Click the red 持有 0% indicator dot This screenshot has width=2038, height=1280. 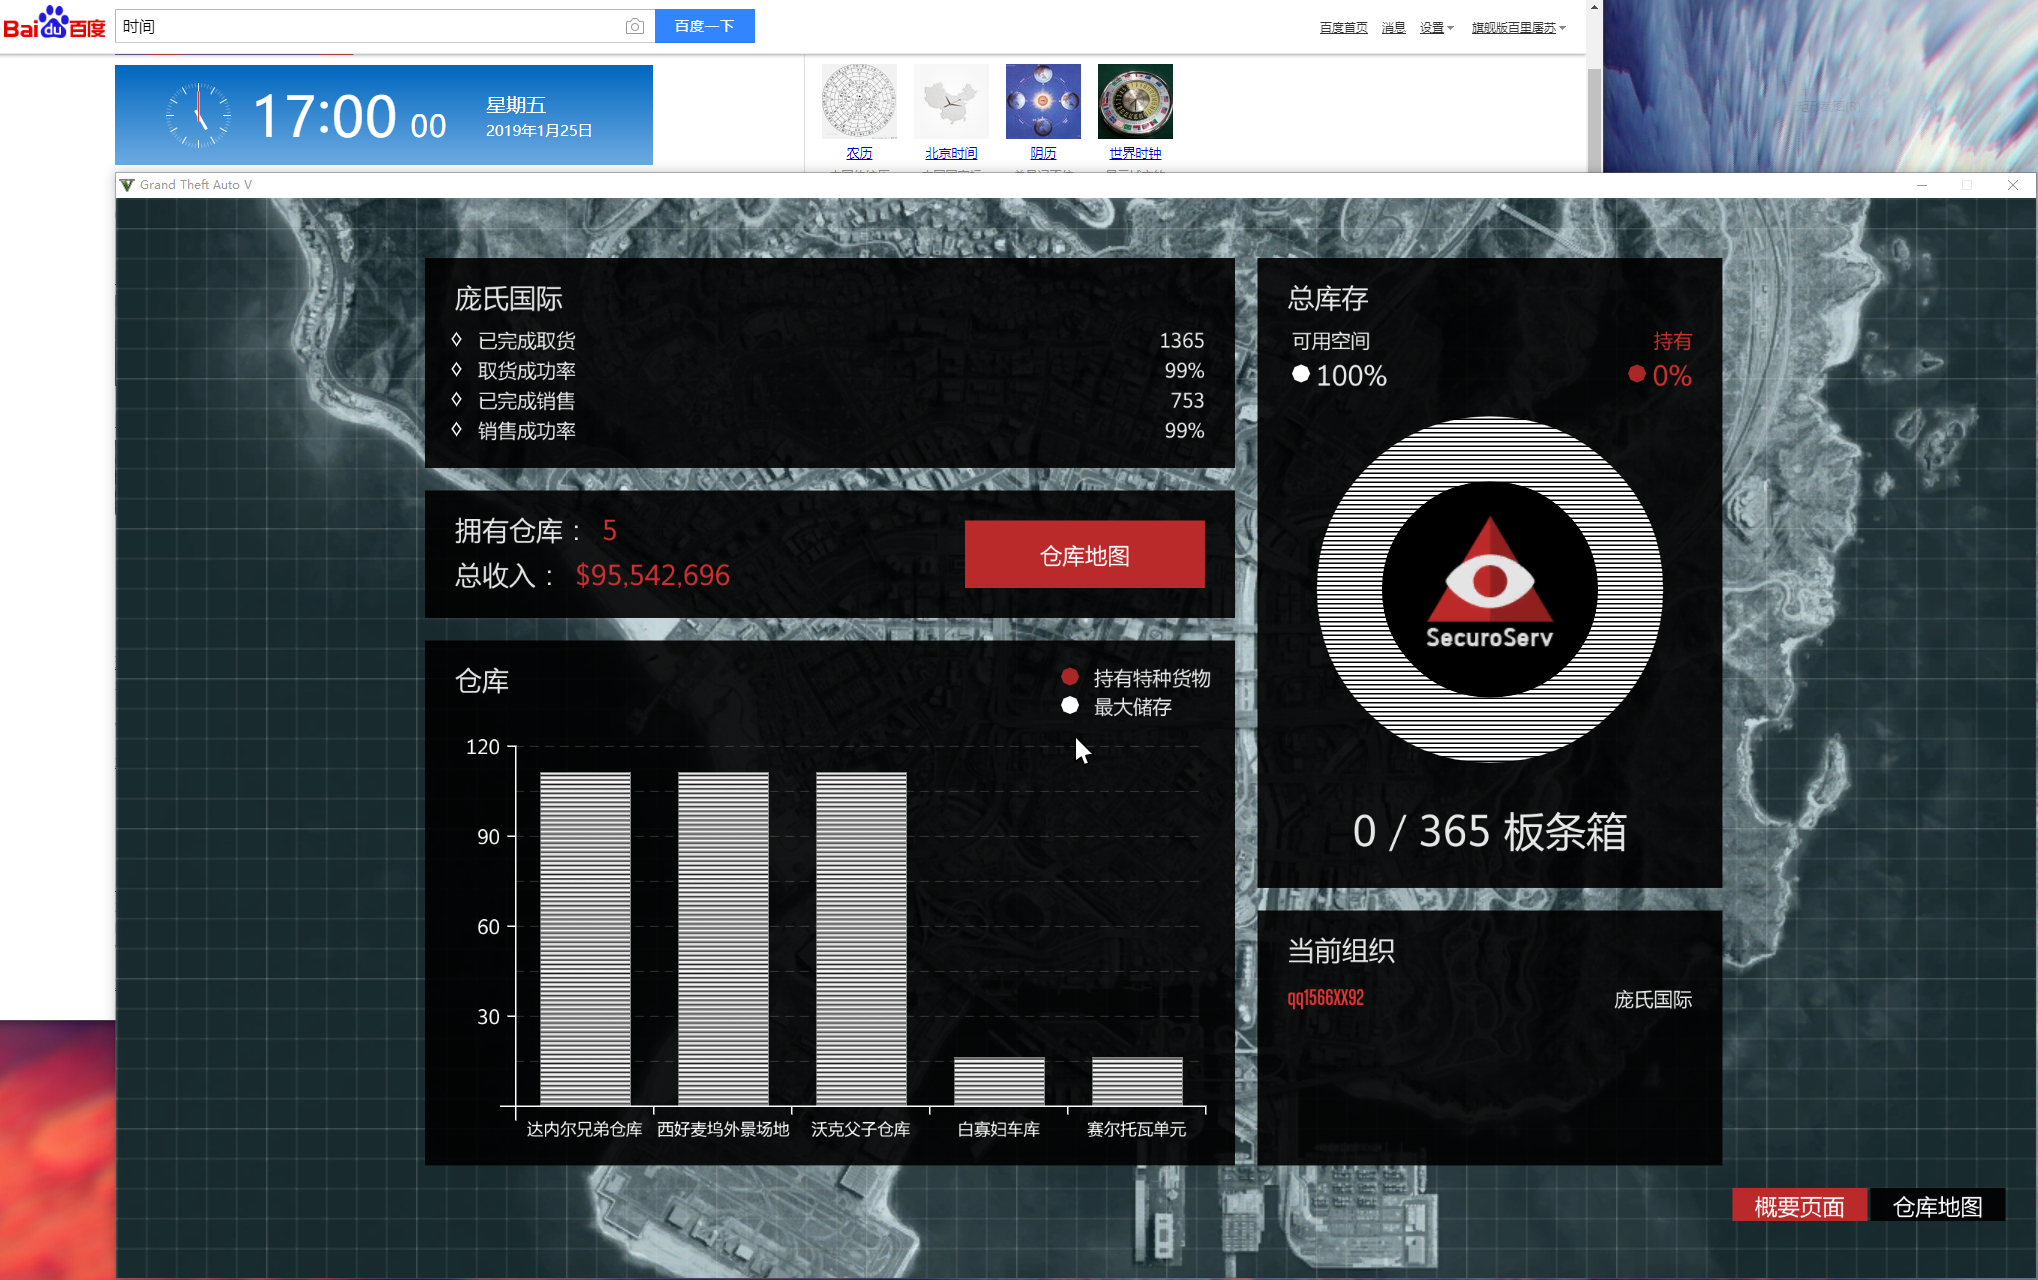(x=1637, y=374)
